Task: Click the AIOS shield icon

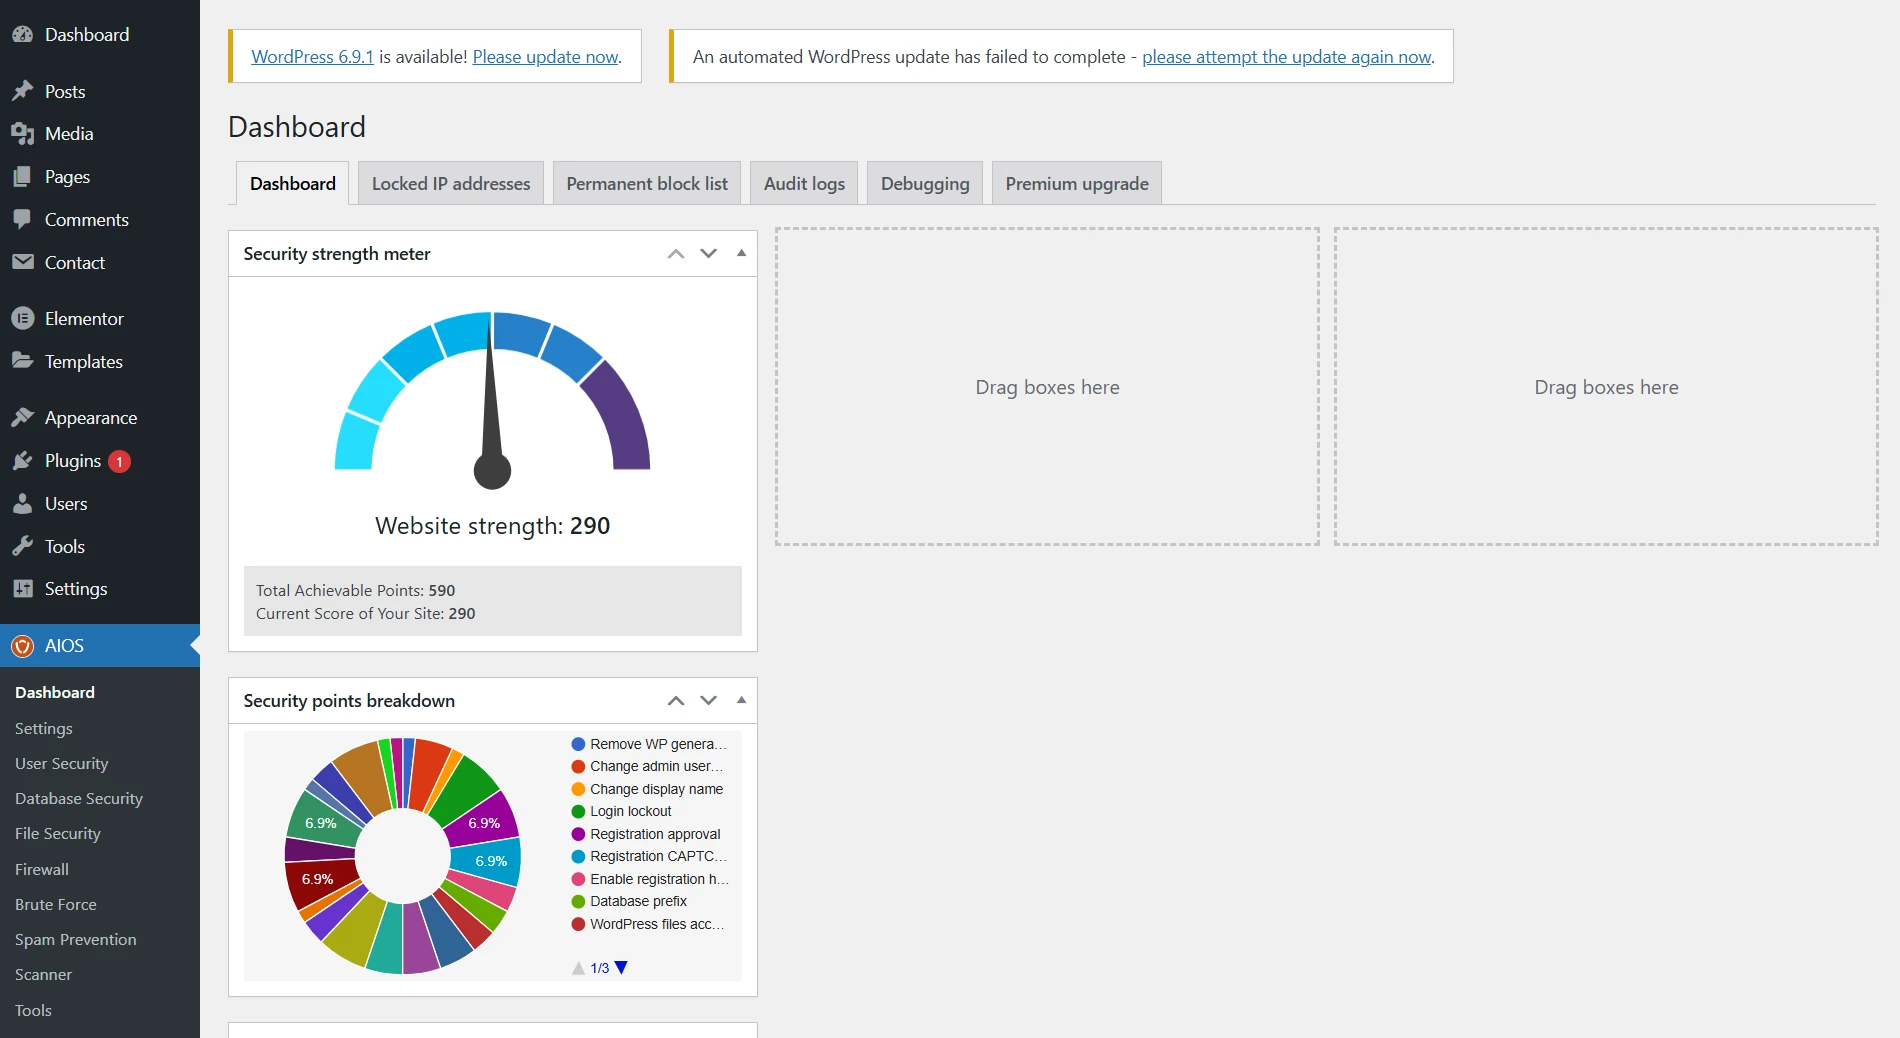Action: click(x=22, y=646)
